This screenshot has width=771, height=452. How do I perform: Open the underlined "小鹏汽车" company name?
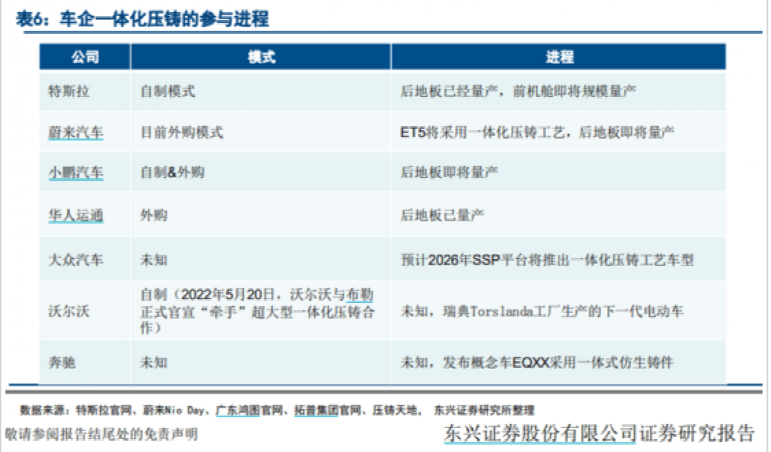pyautogui.click(x=76, y=172)
